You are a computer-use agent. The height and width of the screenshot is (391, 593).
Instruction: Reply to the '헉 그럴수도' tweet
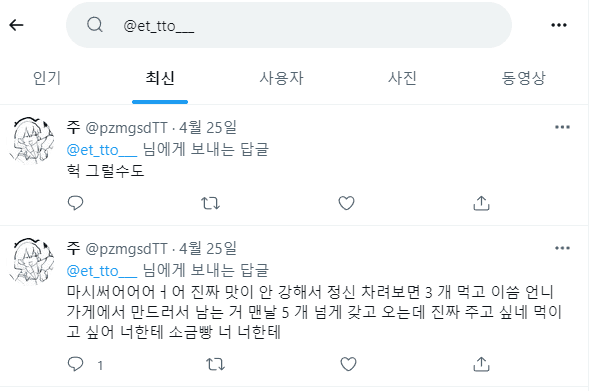(x=75, y=203)
